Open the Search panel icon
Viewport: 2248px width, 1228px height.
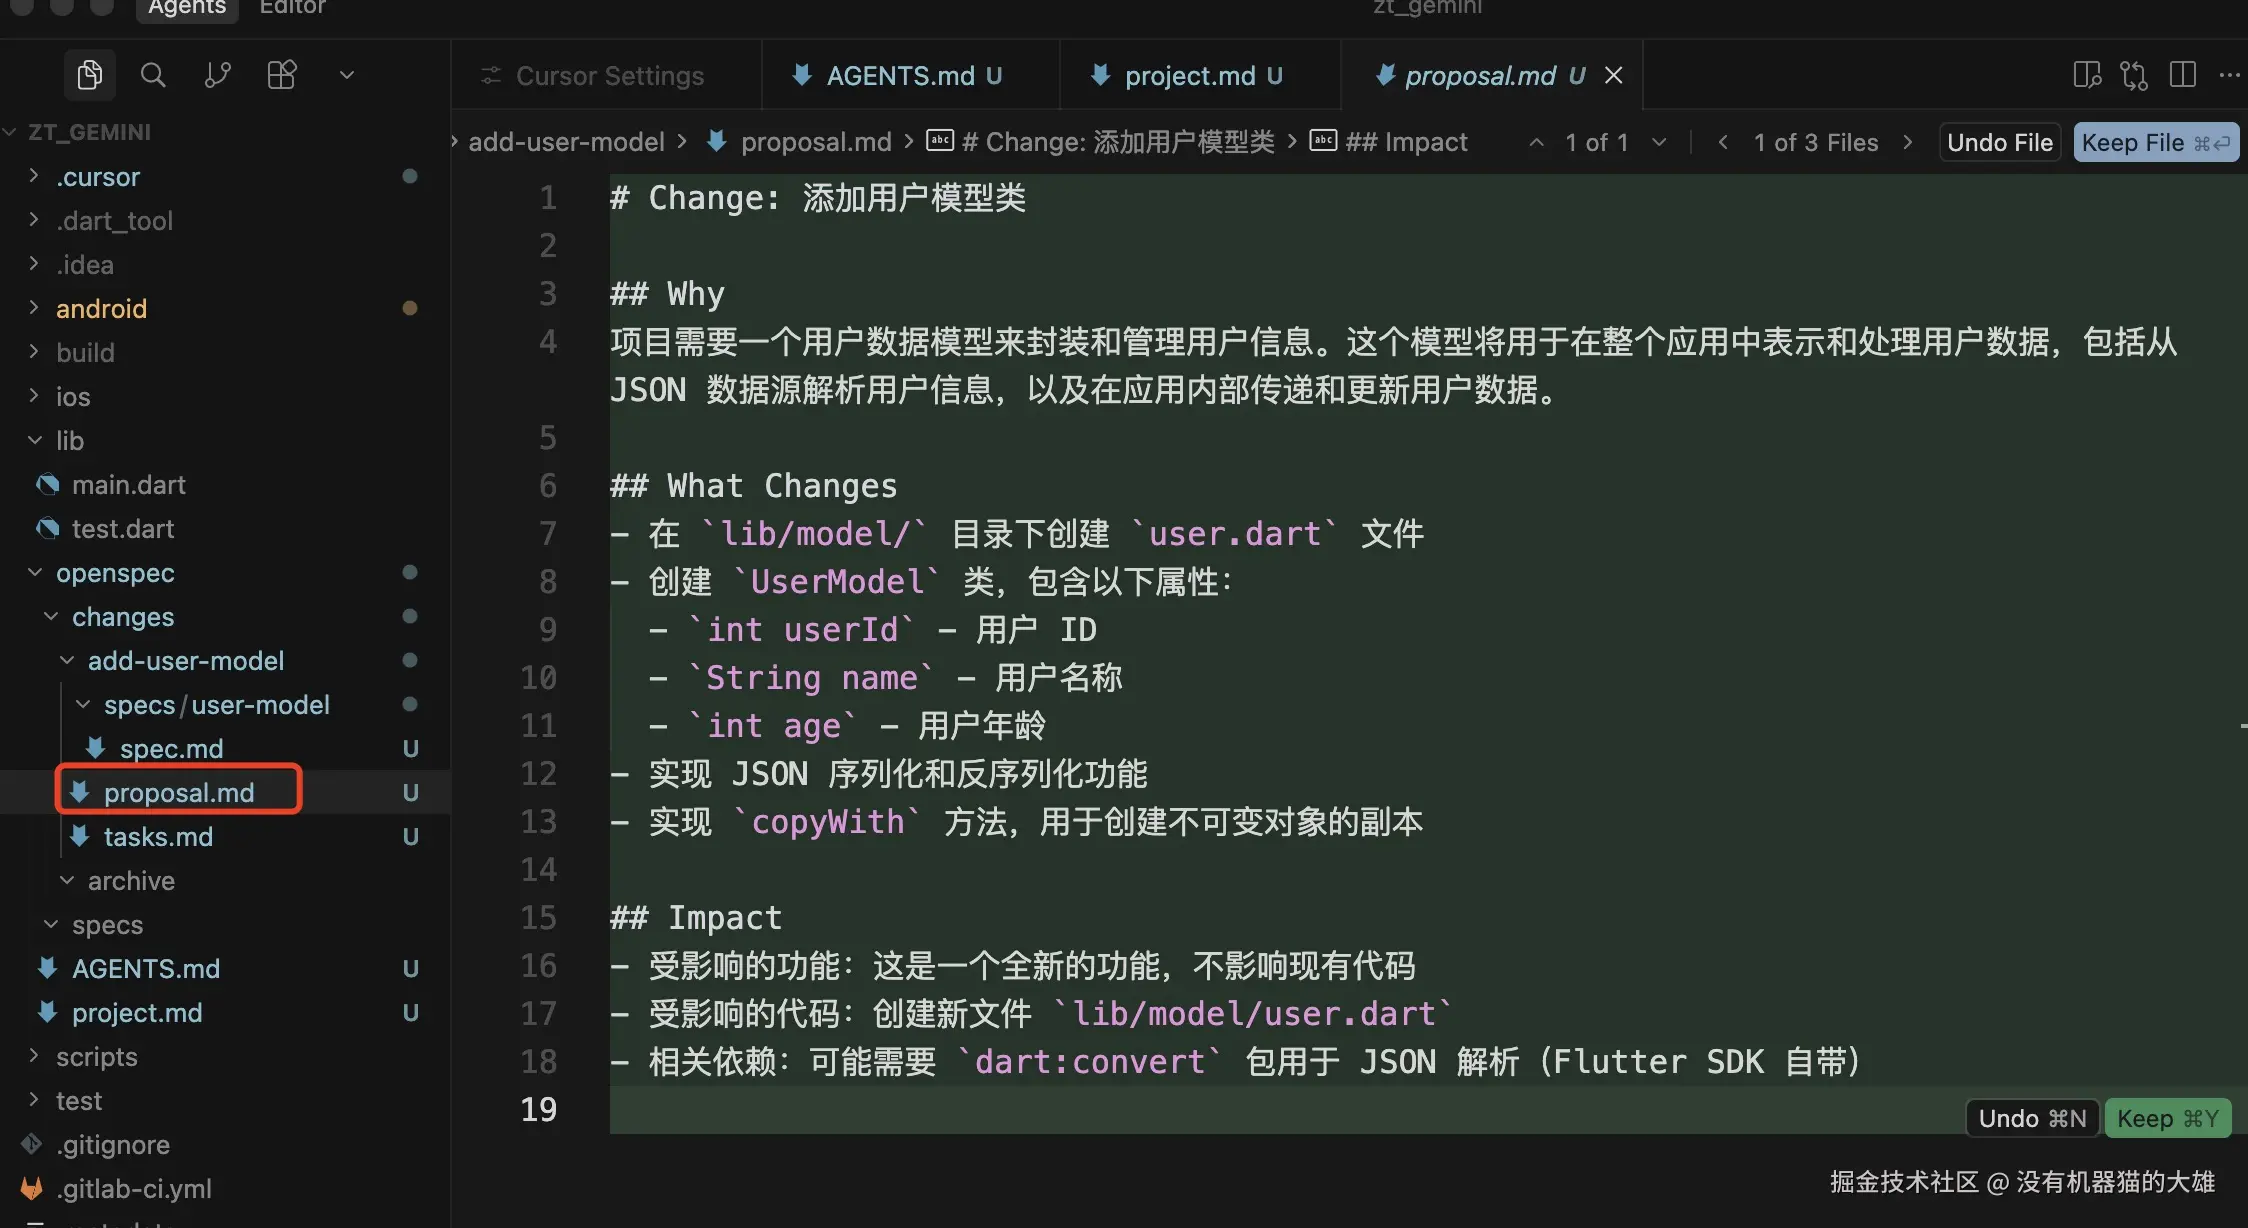(x=153, y=75)
